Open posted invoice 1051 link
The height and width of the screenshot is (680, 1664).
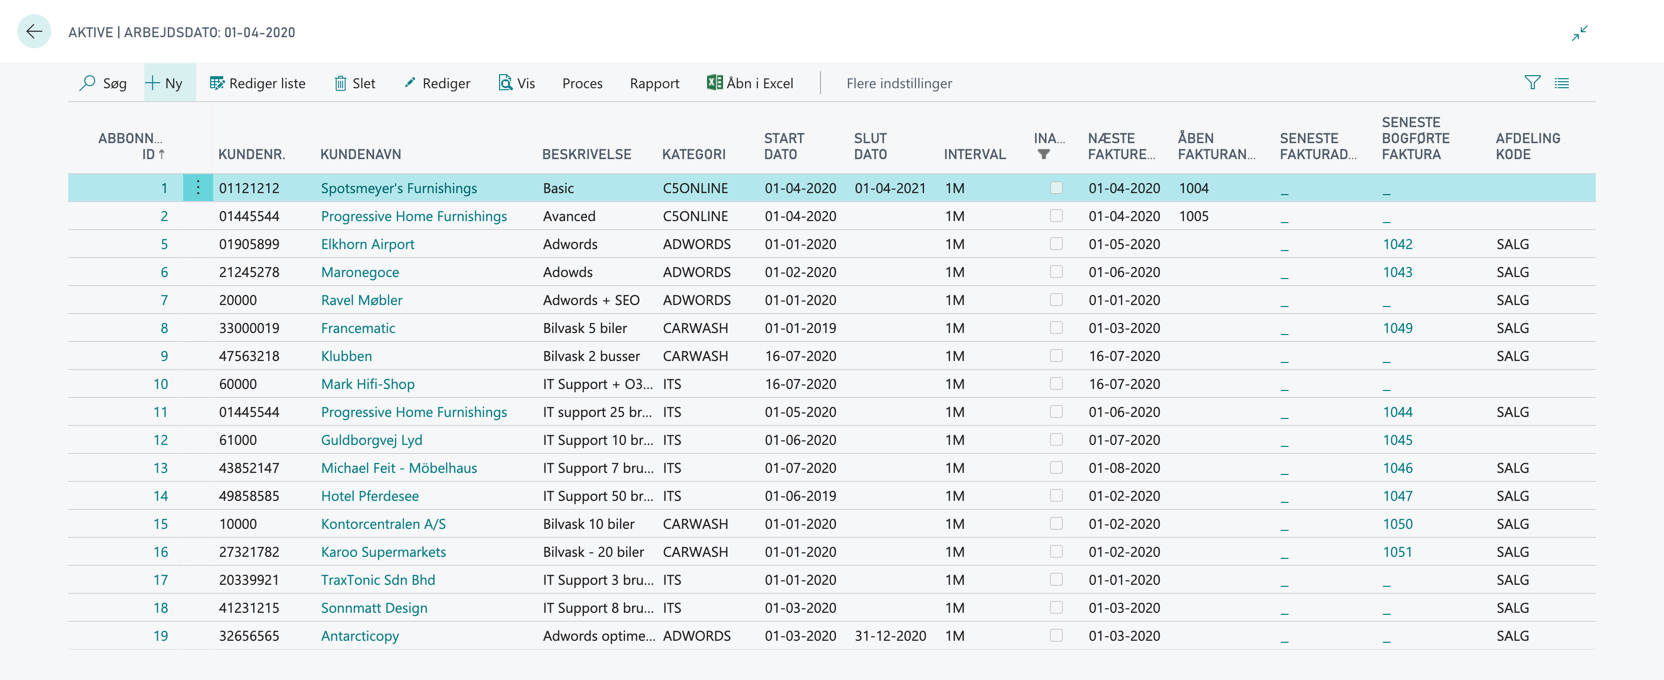point(1397,552)
